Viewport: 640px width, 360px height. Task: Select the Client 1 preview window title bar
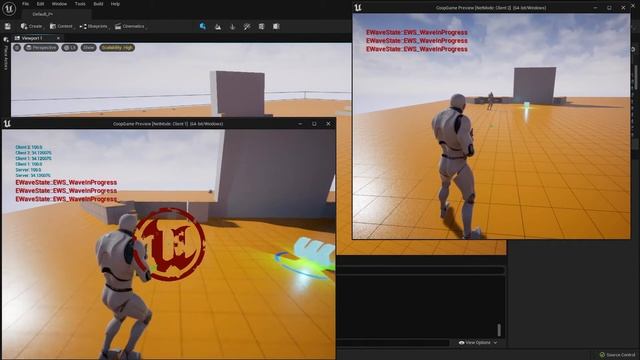coord(168,124)
